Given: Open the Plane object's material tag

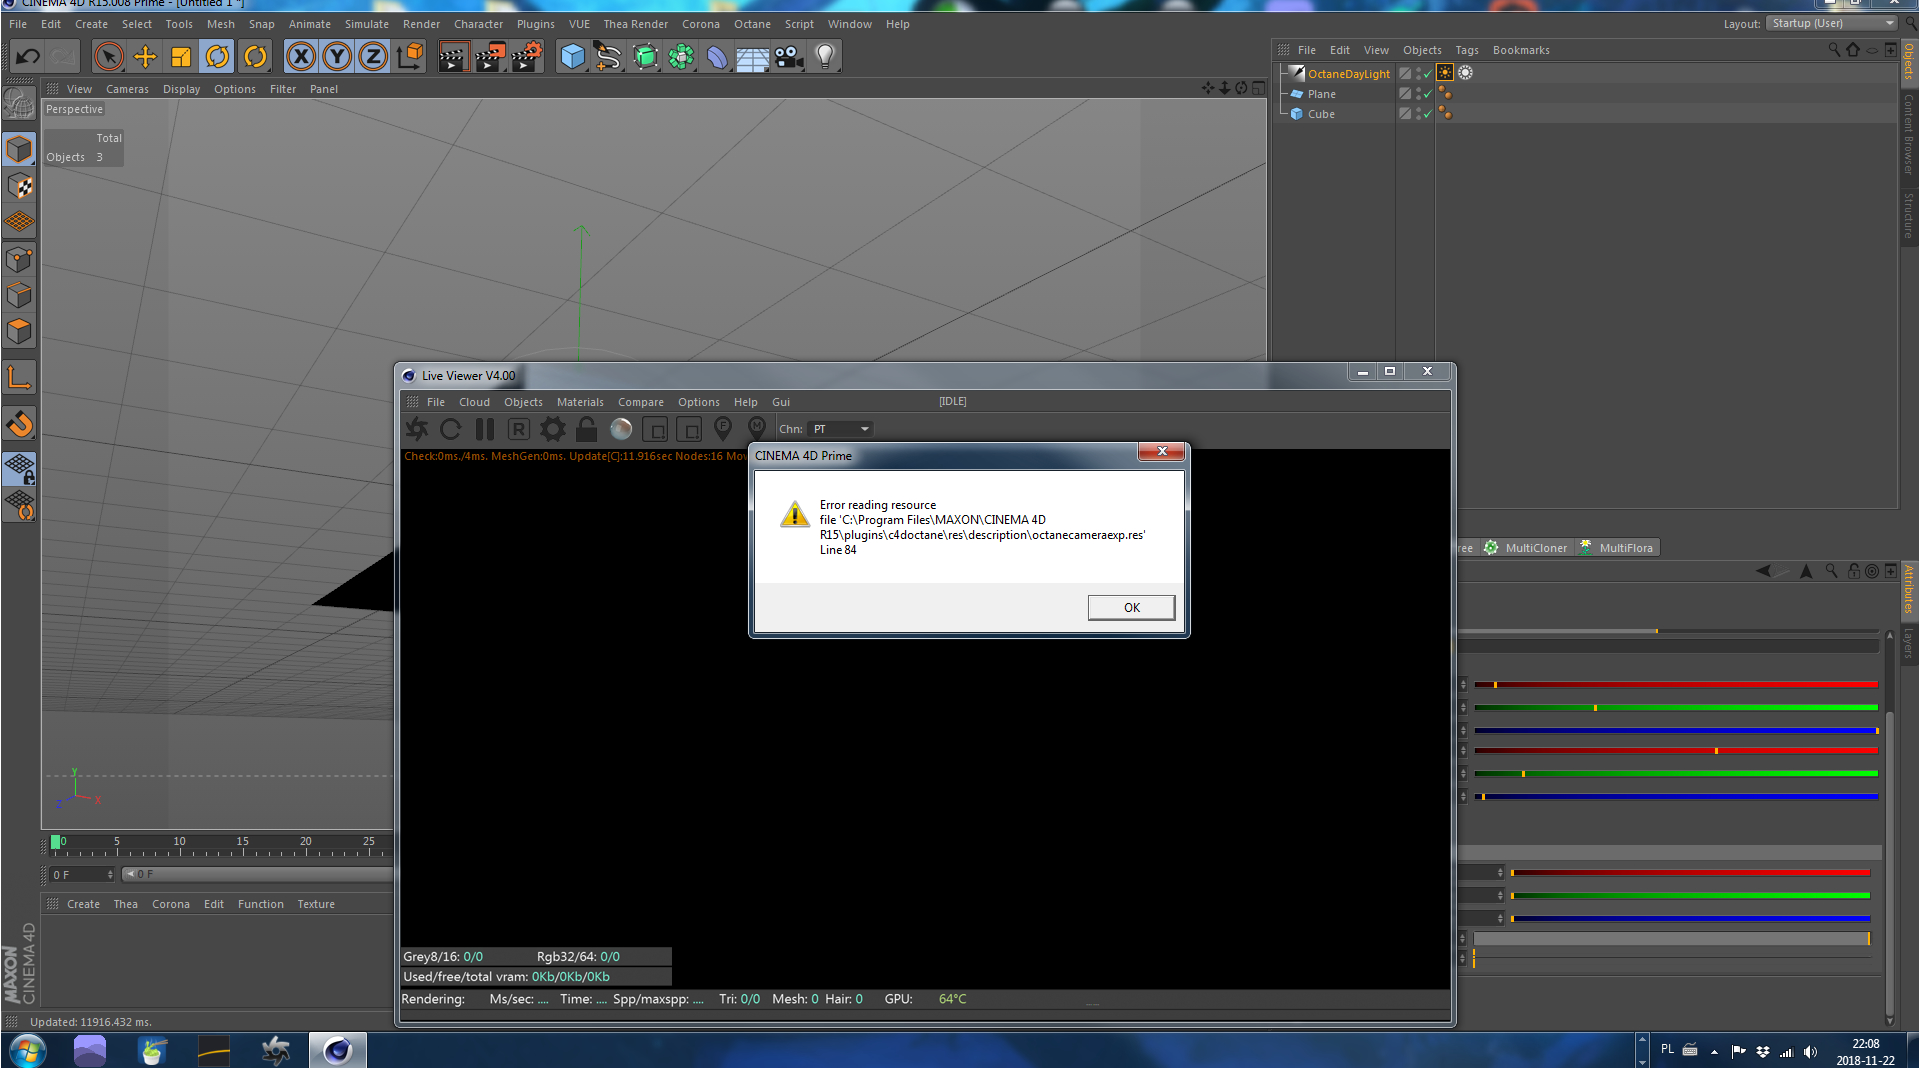Looking at the screenshot, I should (x=1445, y=93).
